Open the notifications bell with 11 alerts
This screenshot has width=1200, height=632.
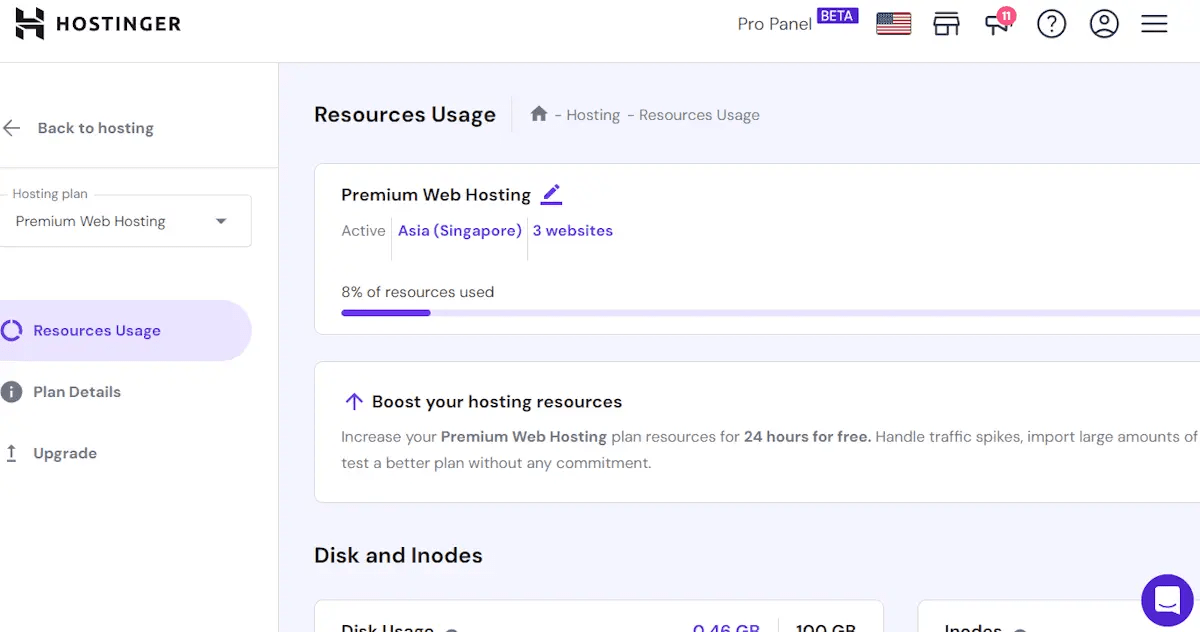(x=999, y=24)
